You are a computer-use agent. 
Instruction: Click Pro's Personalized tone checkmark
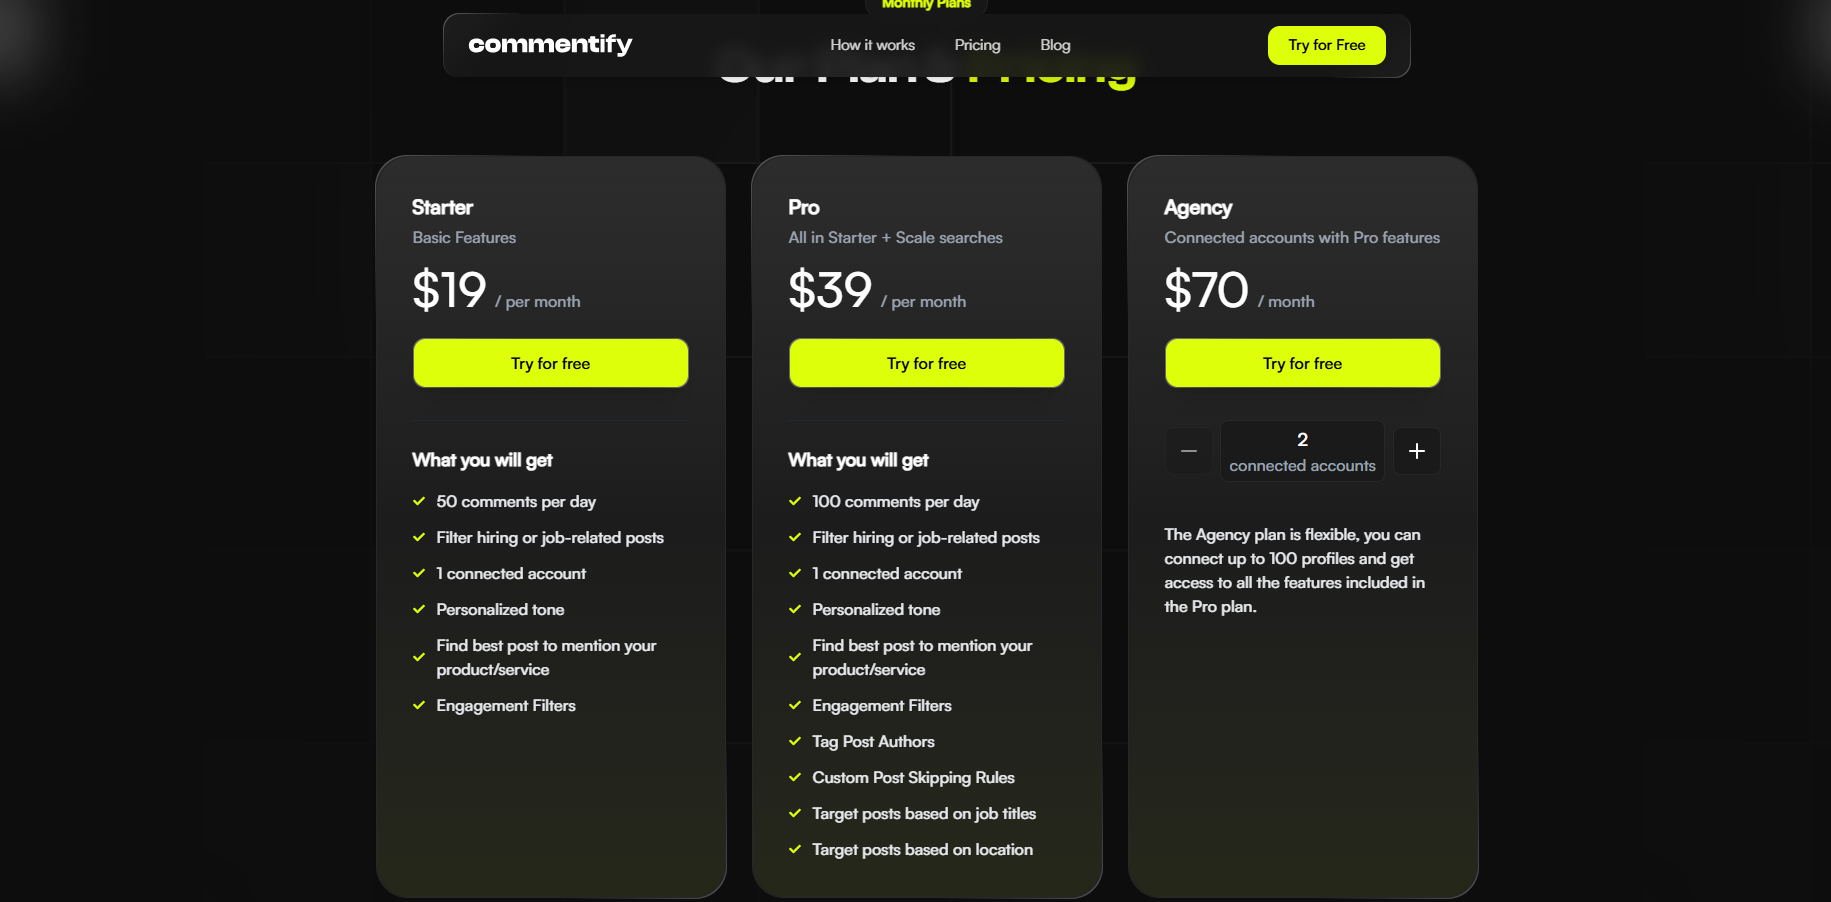pos(795,610)
